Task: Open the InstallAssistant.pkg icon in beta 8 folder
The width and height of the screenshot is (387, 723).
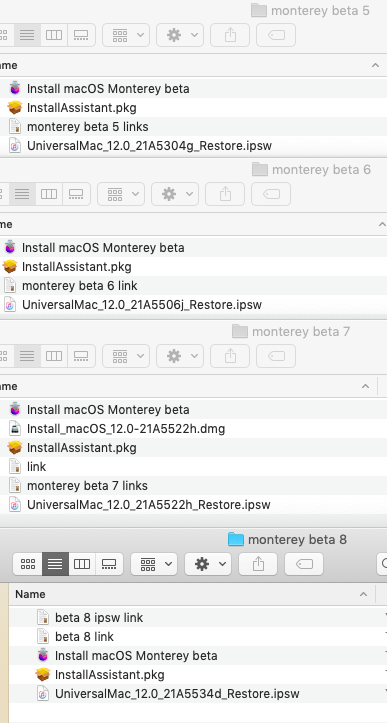Action: (43, 675)
